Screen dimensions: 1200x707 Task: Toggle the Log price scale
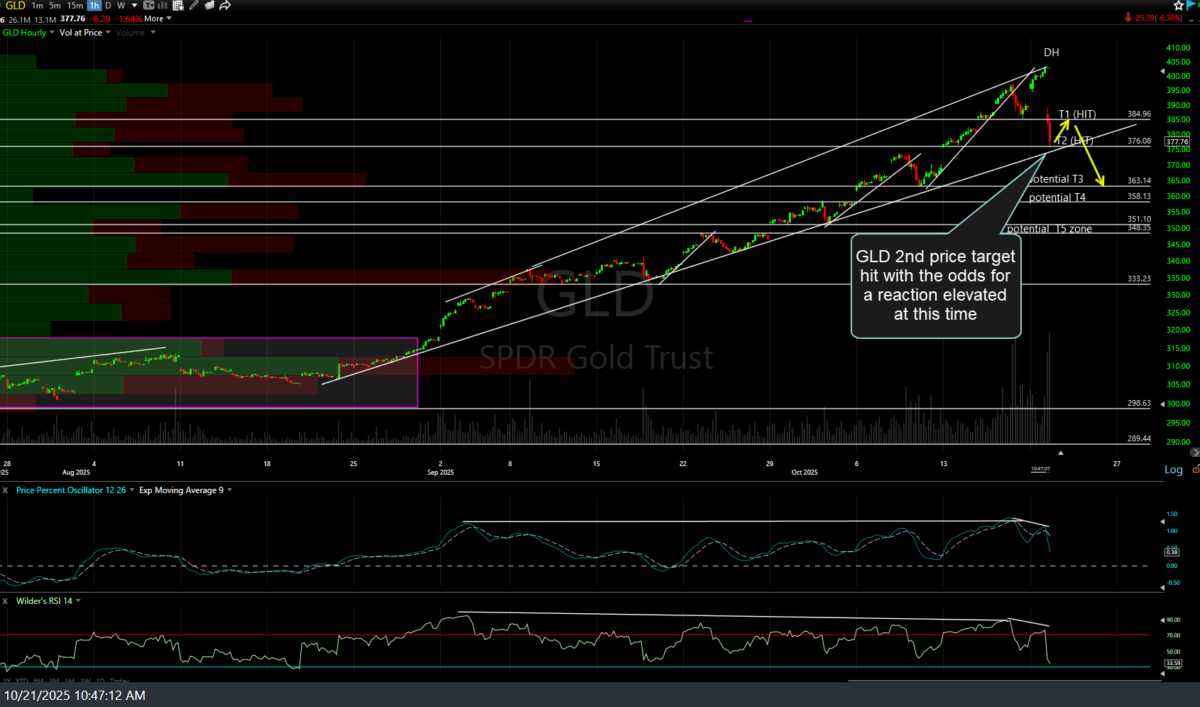click(x=1172, y=470)
